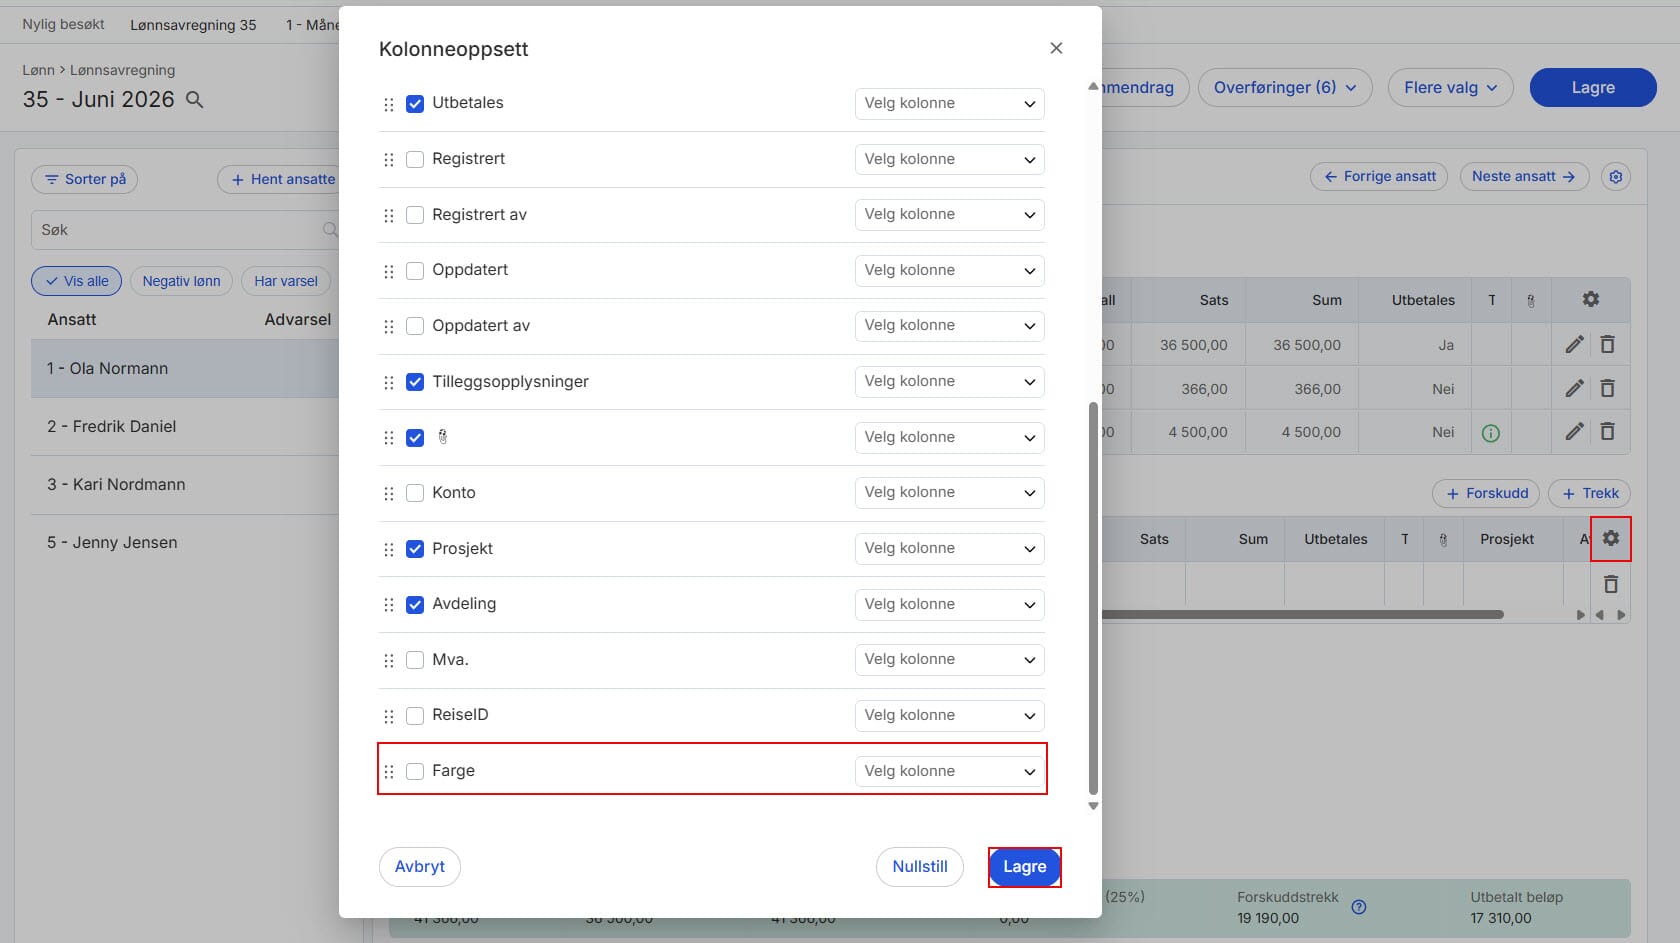Screen dimensions: 1680x943
Task: Enable the Registrert column checkbox
Action: (x=415, y=159)
